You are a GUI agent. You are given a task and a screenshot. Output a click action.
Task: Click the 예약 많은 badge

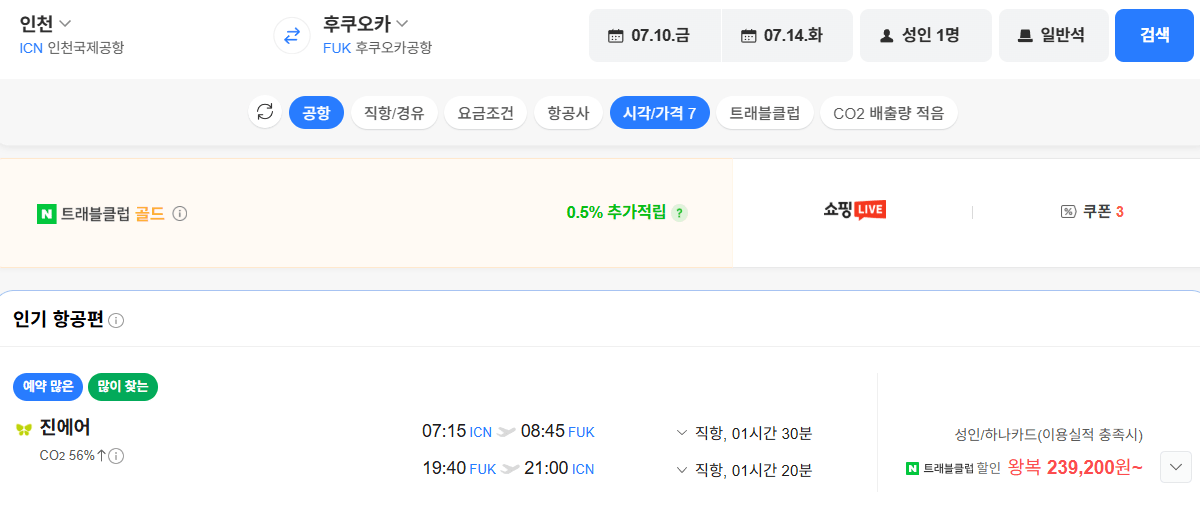click(x=48, y=386)
